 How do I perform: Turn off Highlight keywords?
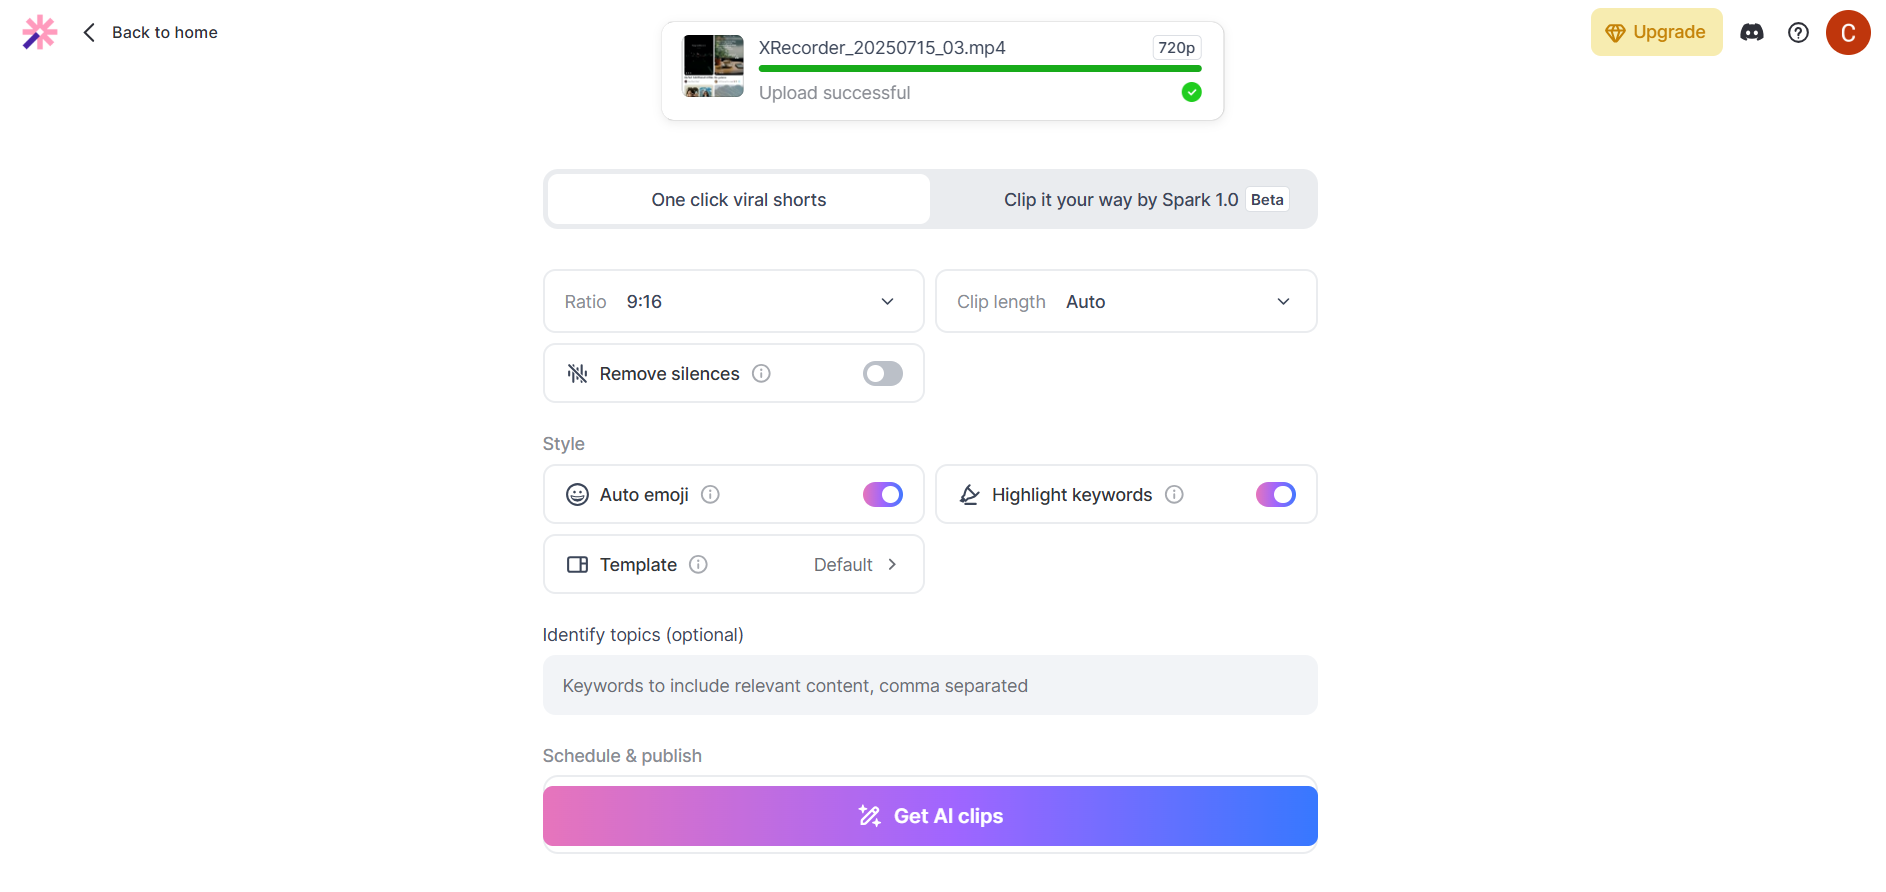click(x=1275, y=494)
